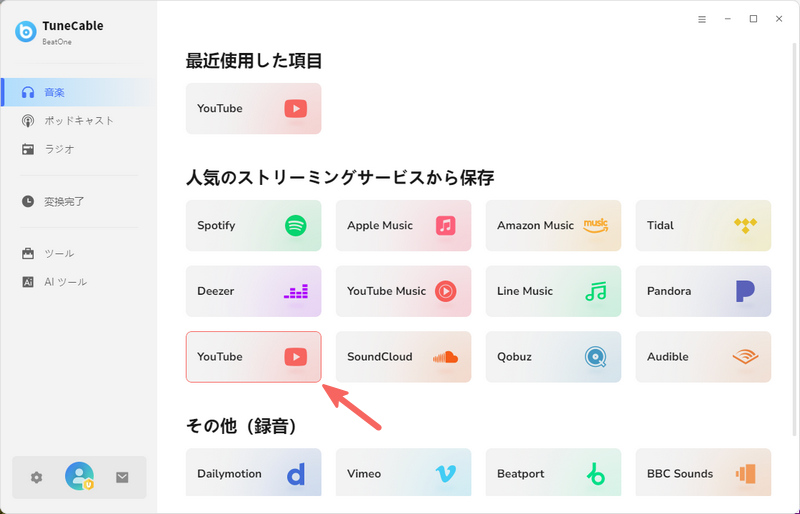Select the Tidal service card
This screenshot has height=514, width=800.
pyautogui.click(x=704, y=226)
